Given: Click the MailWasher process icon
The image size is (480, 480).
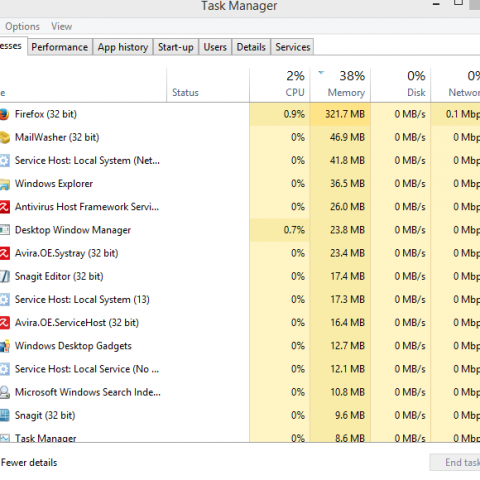Looking at the screenshot, I should (x=5, y=137).
